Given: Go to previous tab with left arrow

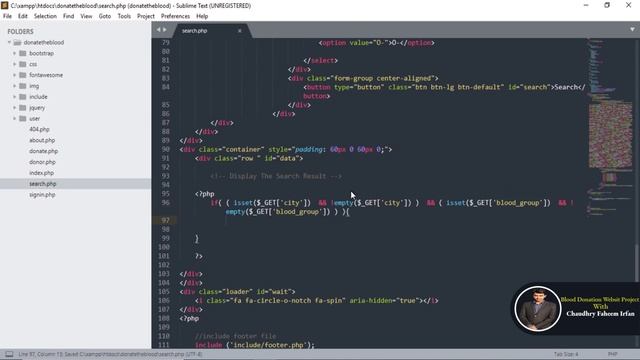Looking at the screenshot, I should [158, 29].
